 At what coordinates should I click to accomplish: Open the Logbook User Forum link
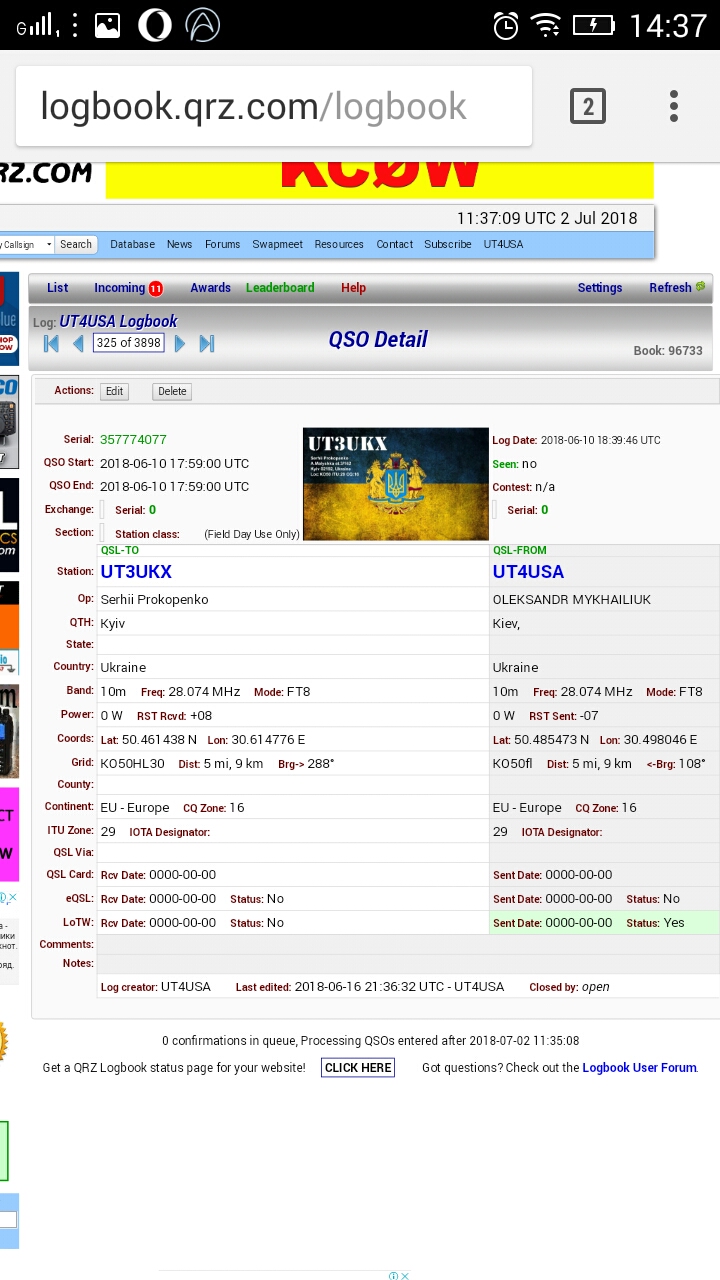(x=639, y=1068)
